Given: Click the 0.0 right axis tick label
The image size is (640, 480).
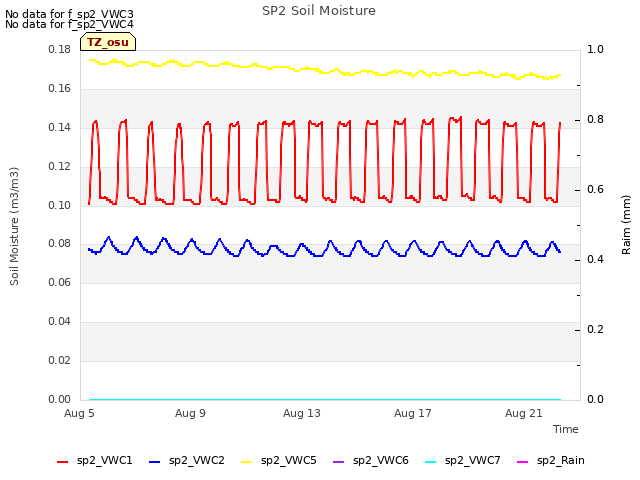Looking at the screenshot, I should [x=595, y=399].
